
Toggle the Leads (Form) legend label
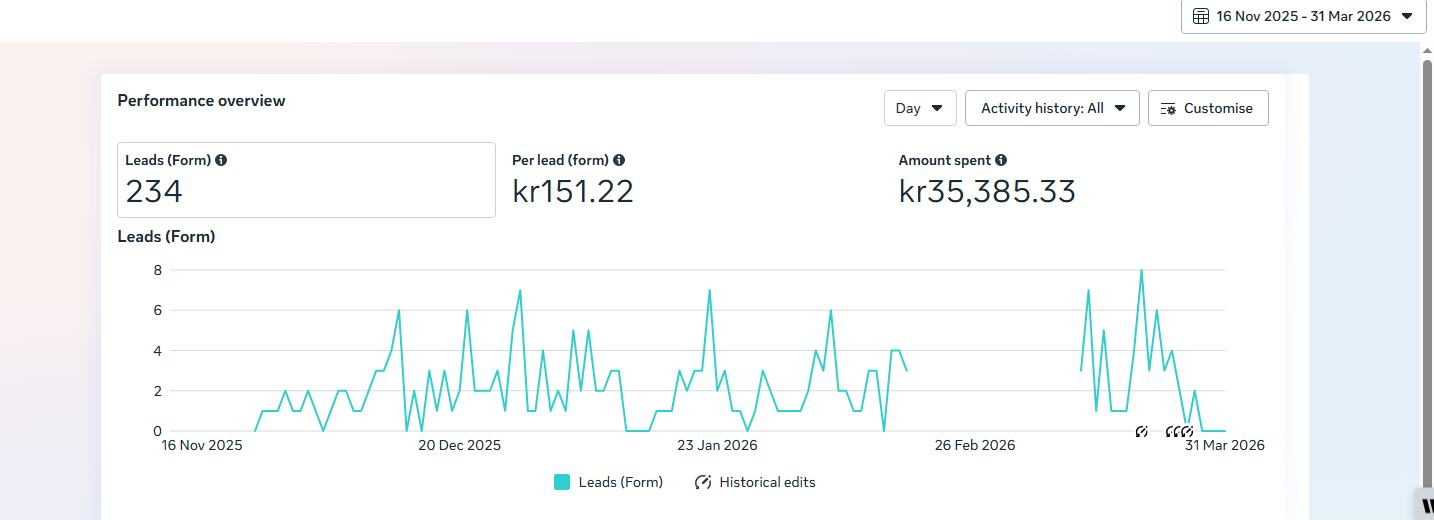coord(620,482)
